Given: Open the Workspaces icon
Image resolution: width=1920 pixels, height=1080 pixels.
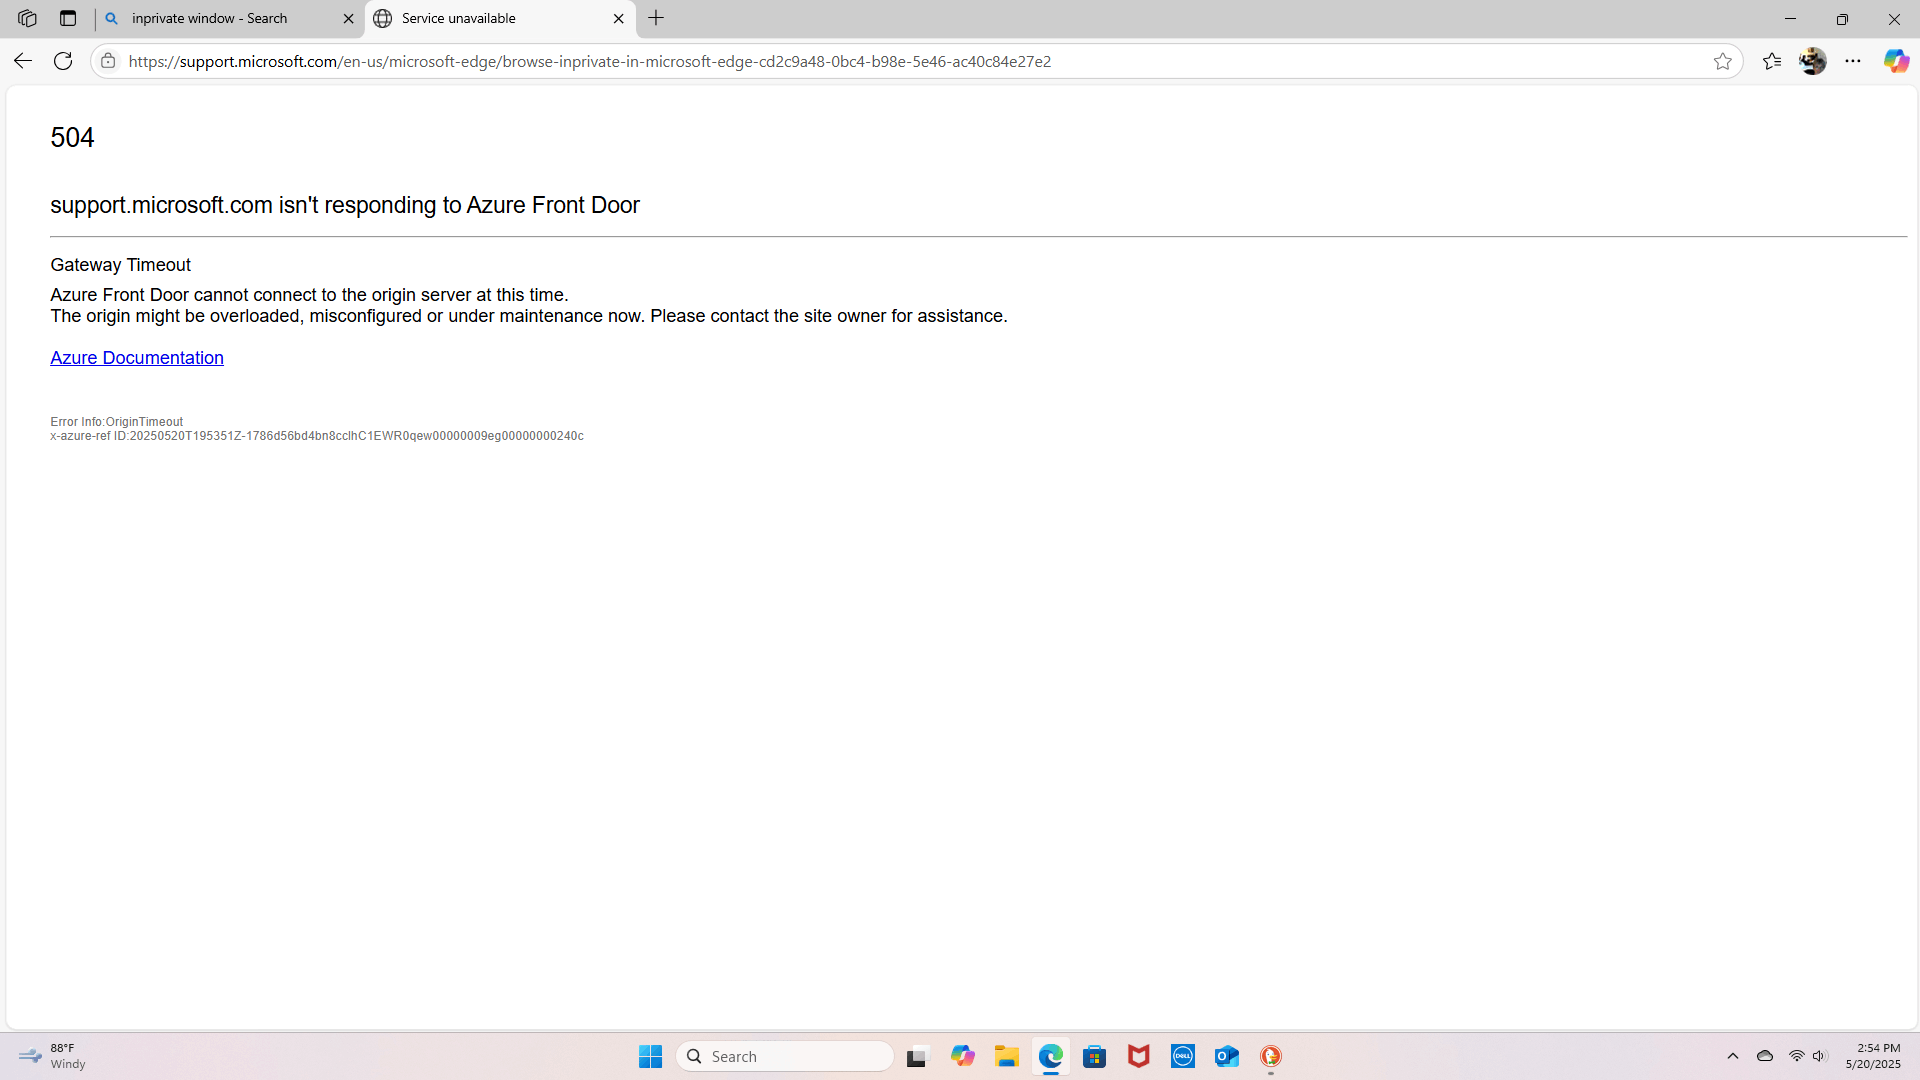Looking at the screenshot, I should 27,18.
